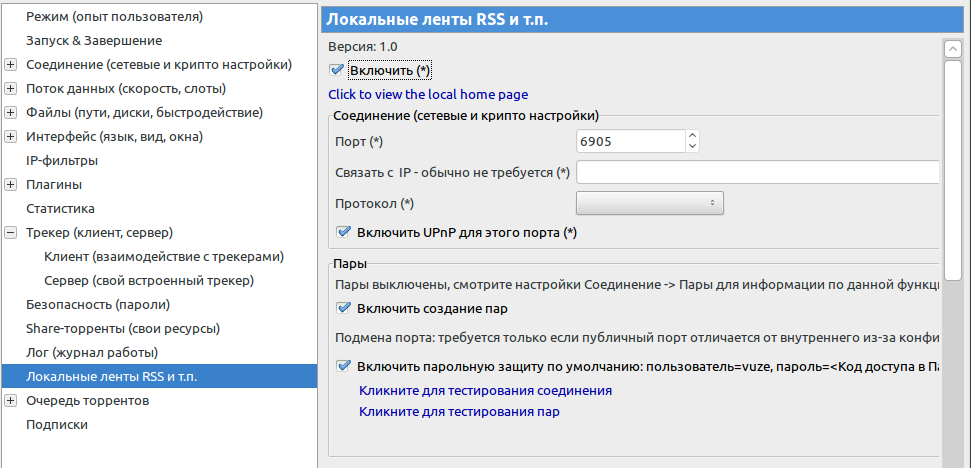Select IP-фильтры in settings tree
Image resolution: width=971 pixels, height=468 pixels.
pos(62,161)
